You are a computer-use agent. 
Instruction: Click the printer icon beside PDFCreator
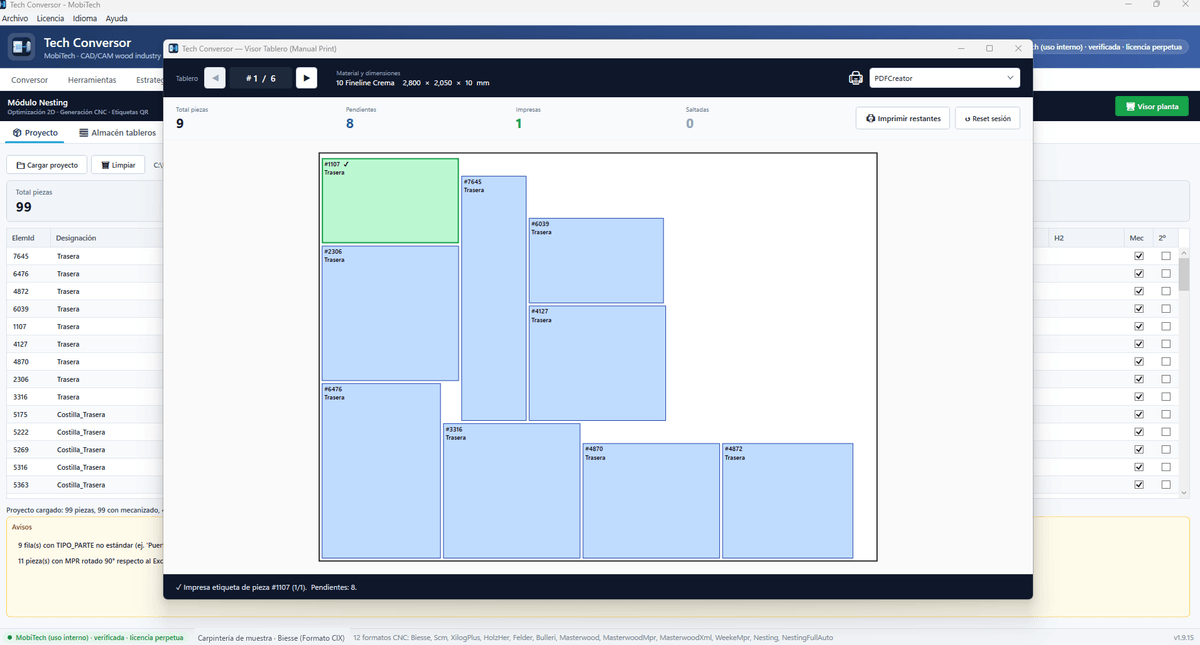tap(856, 78)
